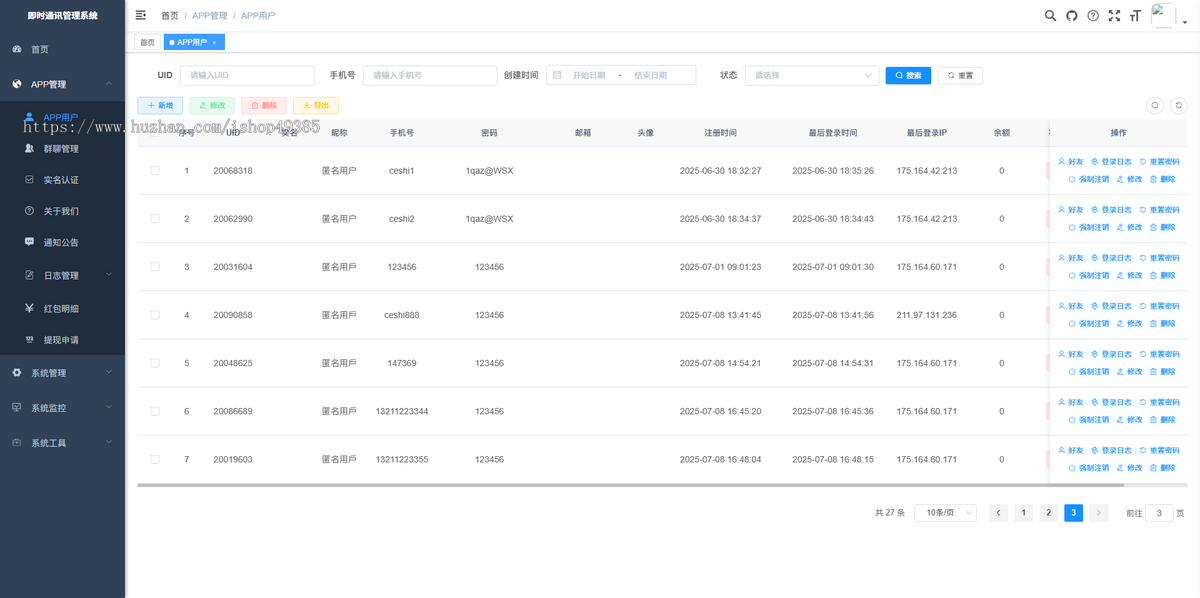Image resolution: width=1200 pixels, height=598 pixels.
Task: Open the avatar dropdown caret
Action: point(1184,24)
